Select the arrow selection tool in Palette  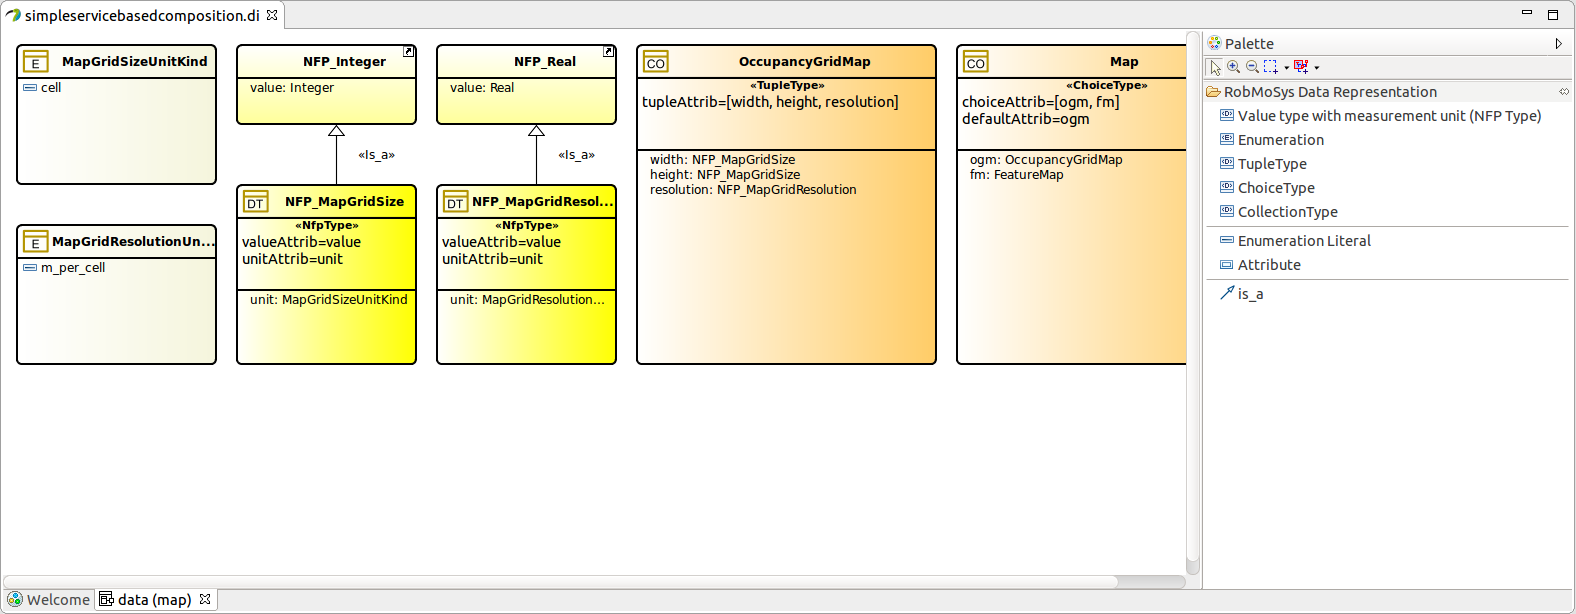click(x=1215, y=67)
